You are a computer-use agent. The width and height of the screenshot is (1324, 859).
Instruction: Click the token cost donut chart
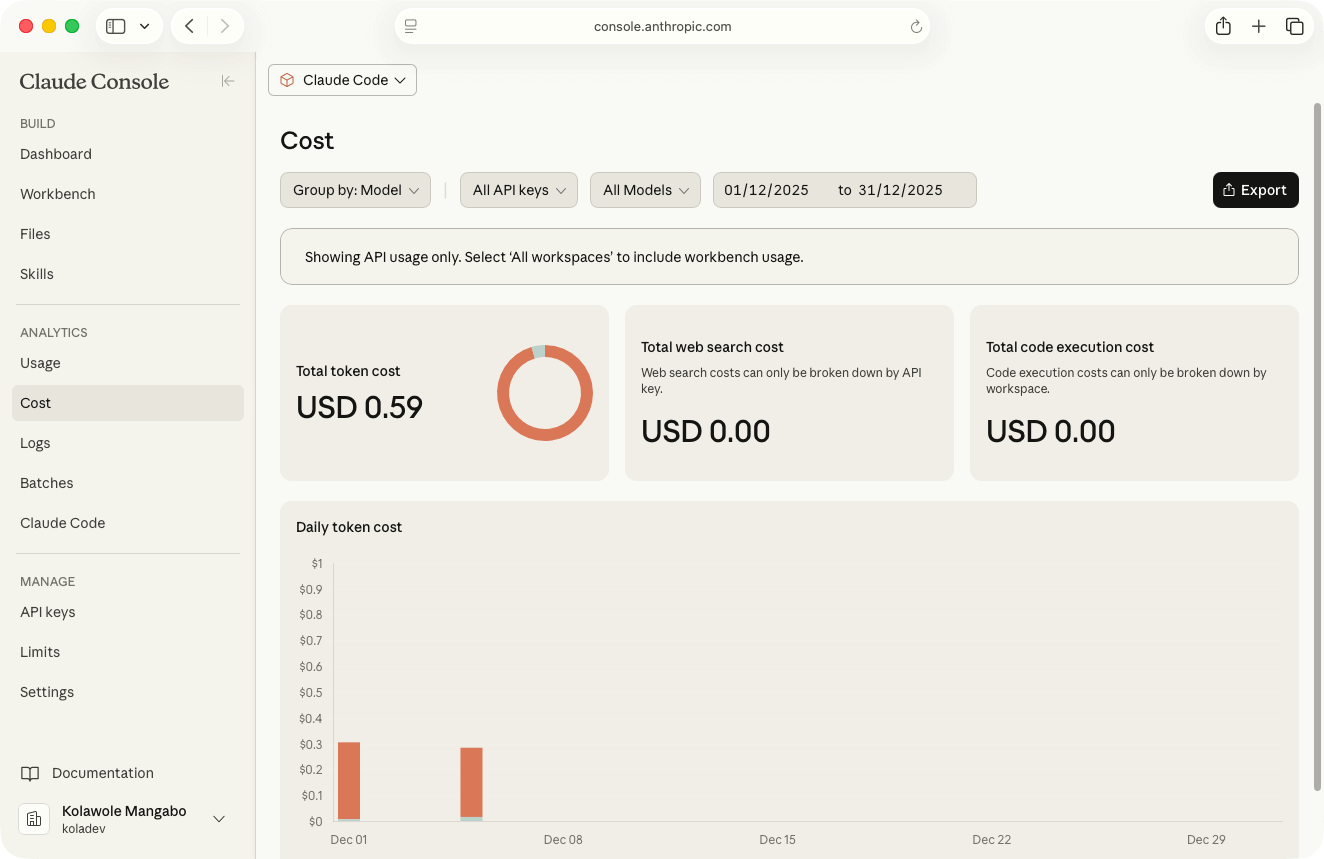click(x=545, y=393)
